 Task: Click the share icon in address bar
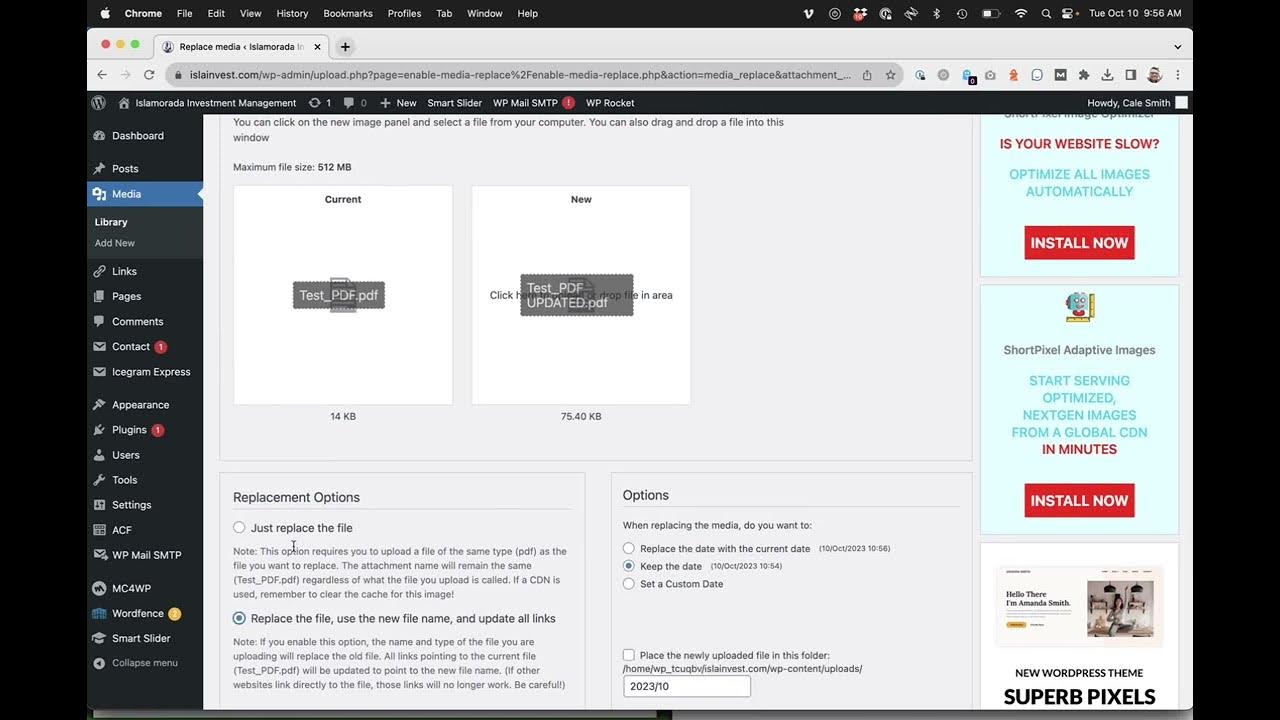click(x=867, y=75)
